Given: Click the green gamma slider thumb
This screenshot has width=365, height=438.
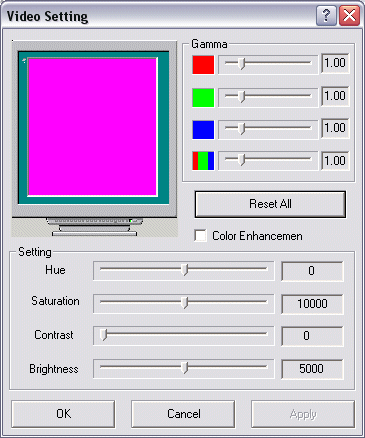Looking at the screenshot, I should click(x=242, y=96).
